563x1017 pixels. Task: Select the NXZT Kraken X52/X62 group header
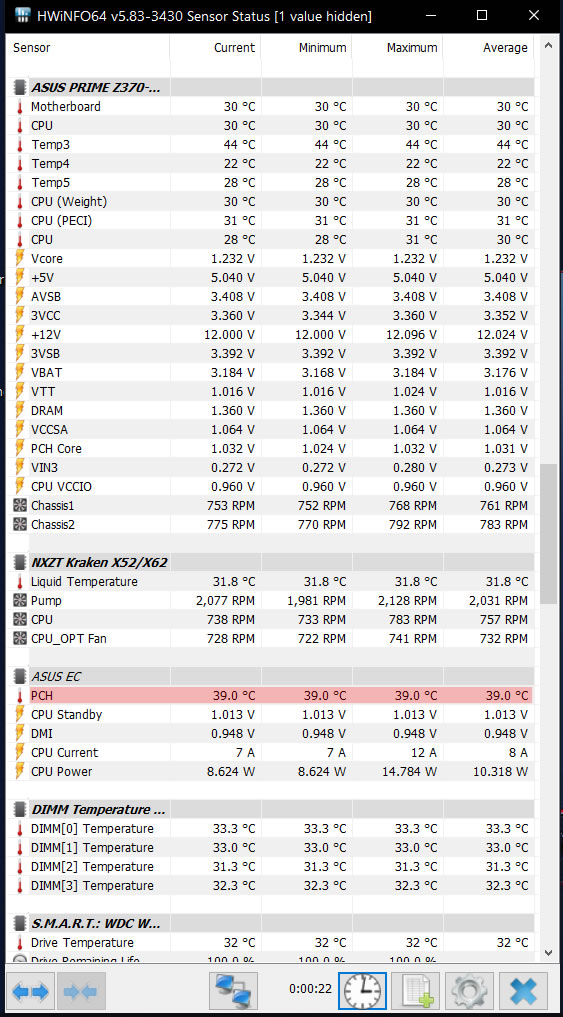point(273,562)
